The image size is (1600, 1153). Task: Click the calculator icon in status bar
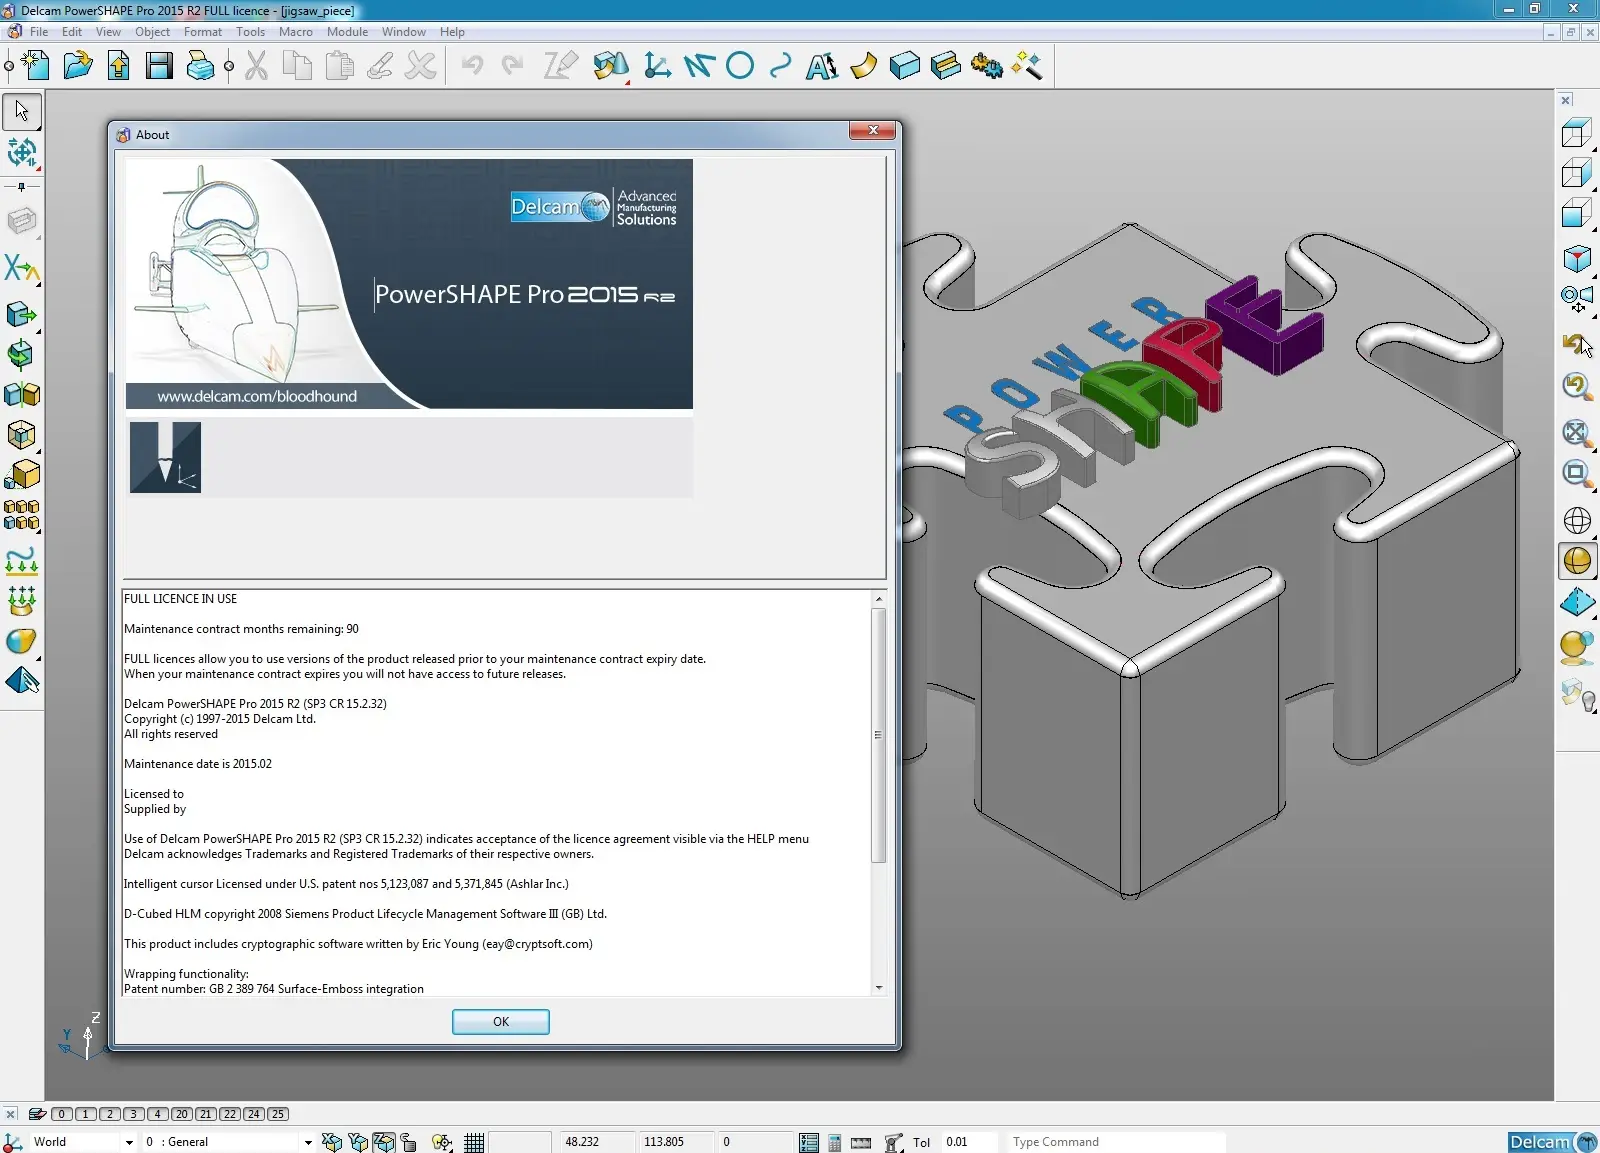(835, 1142)
